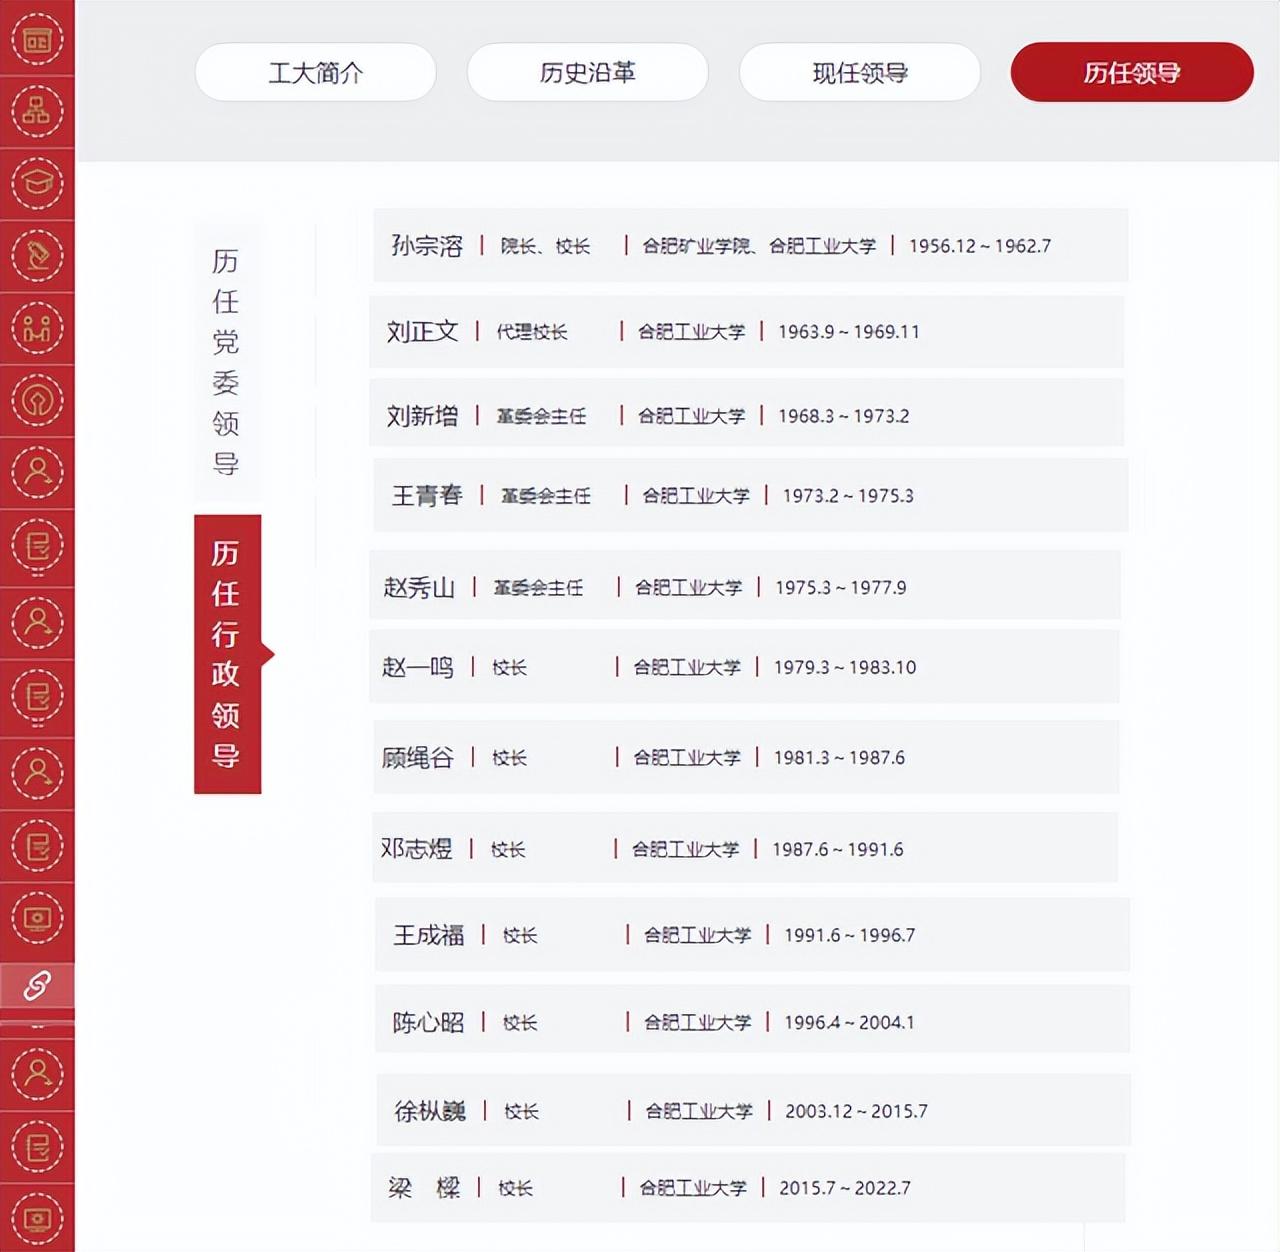Open the two-people handshake sidebar icon

[37, 328]
